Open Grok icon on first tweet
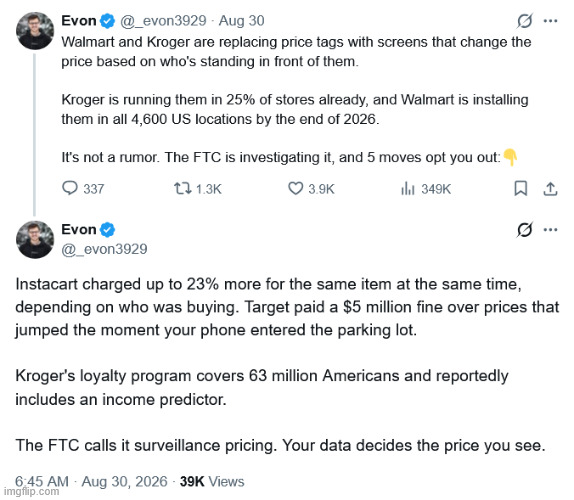Image resolution: width=574 pixels, height=500 pixels. point(525,21)
